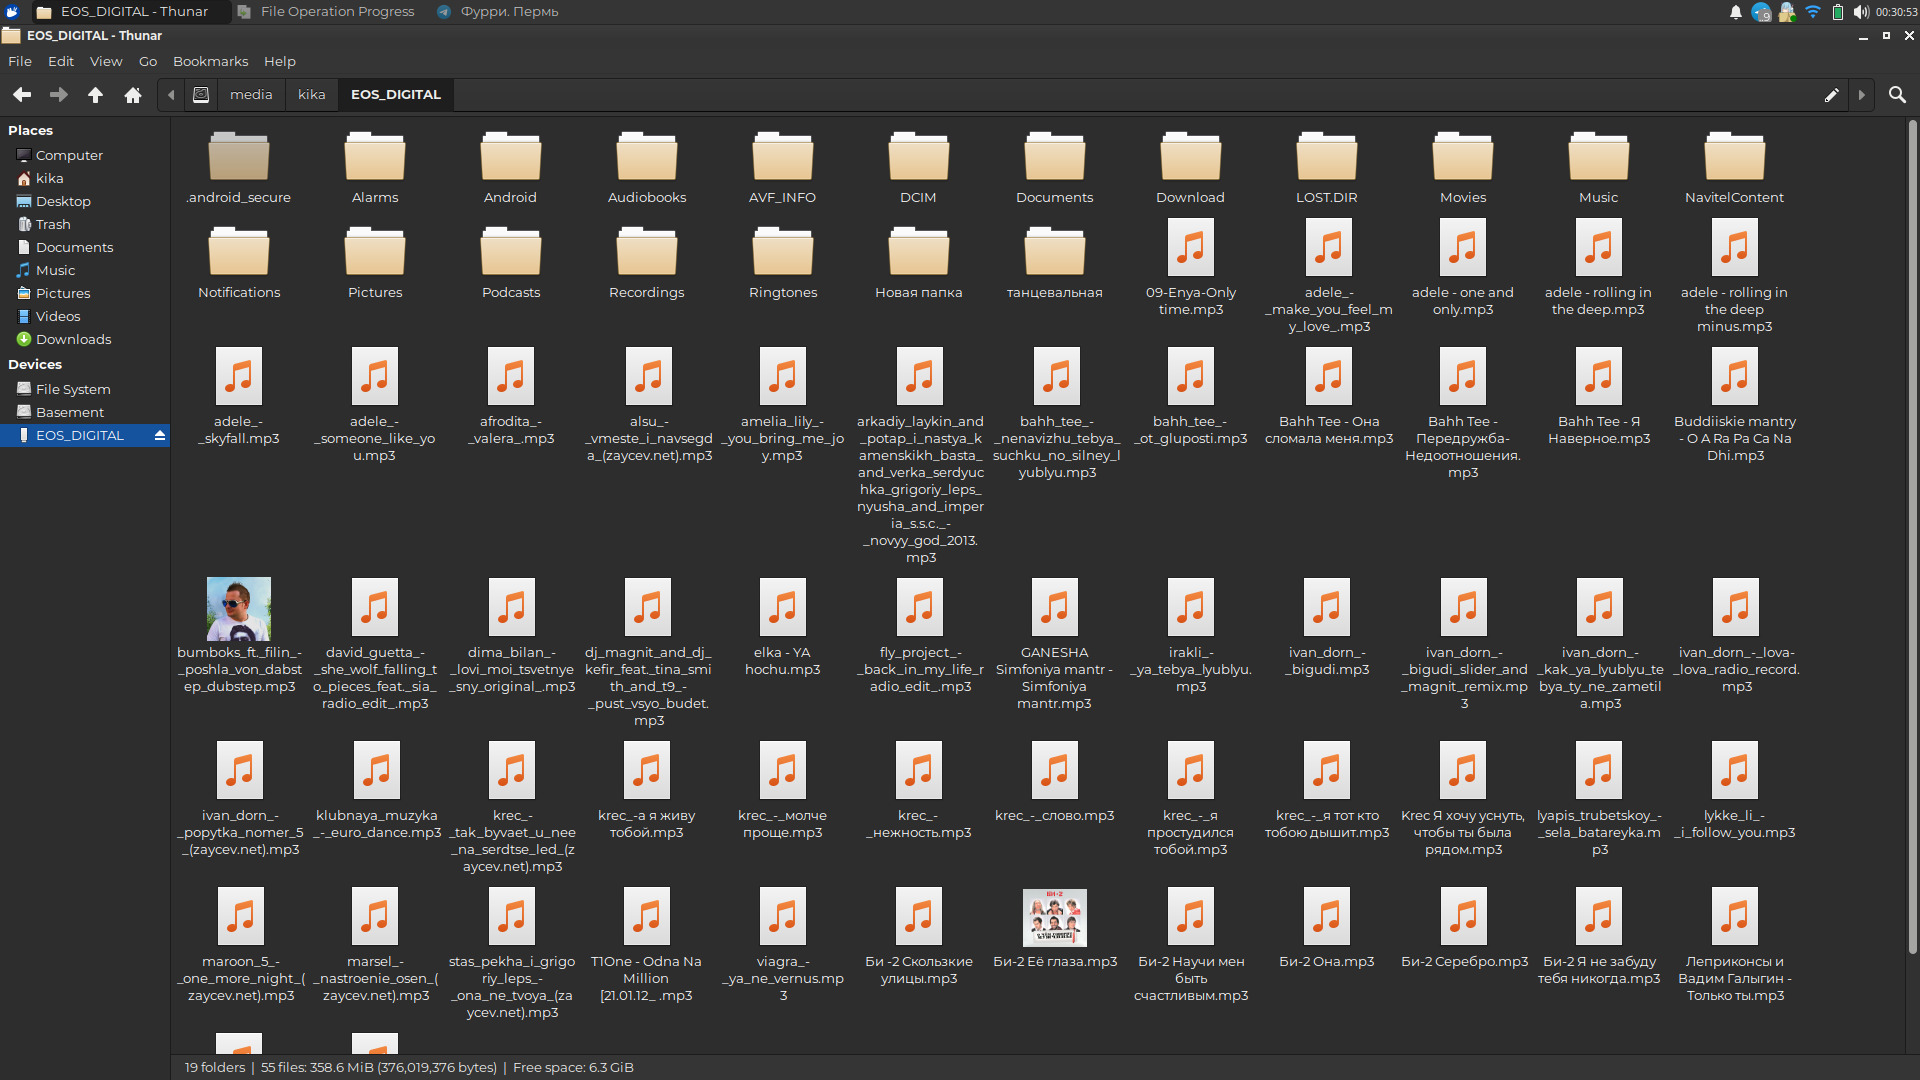Click the vertical scrollbar of file view
Screen dimensions: 1920x1080
tap(1912, 540)
